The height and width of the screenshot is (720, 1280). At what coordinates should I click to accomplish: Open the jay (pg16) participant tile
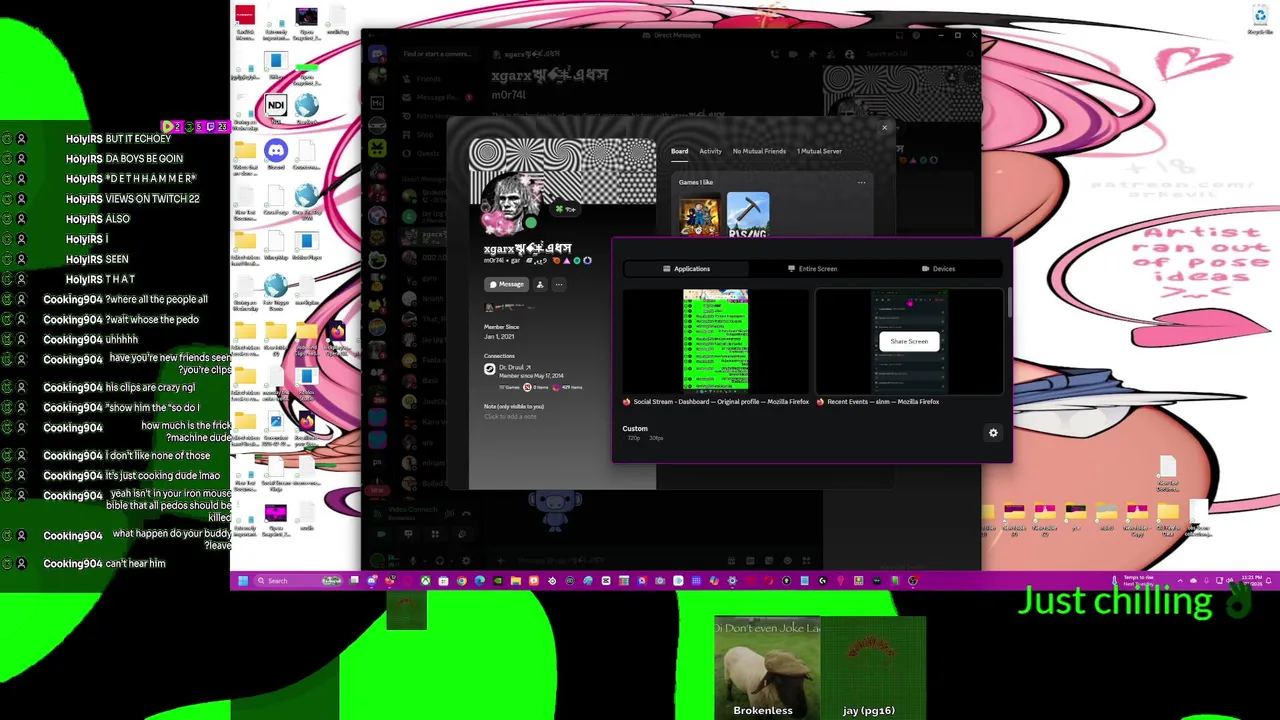(x=873, y=668)
